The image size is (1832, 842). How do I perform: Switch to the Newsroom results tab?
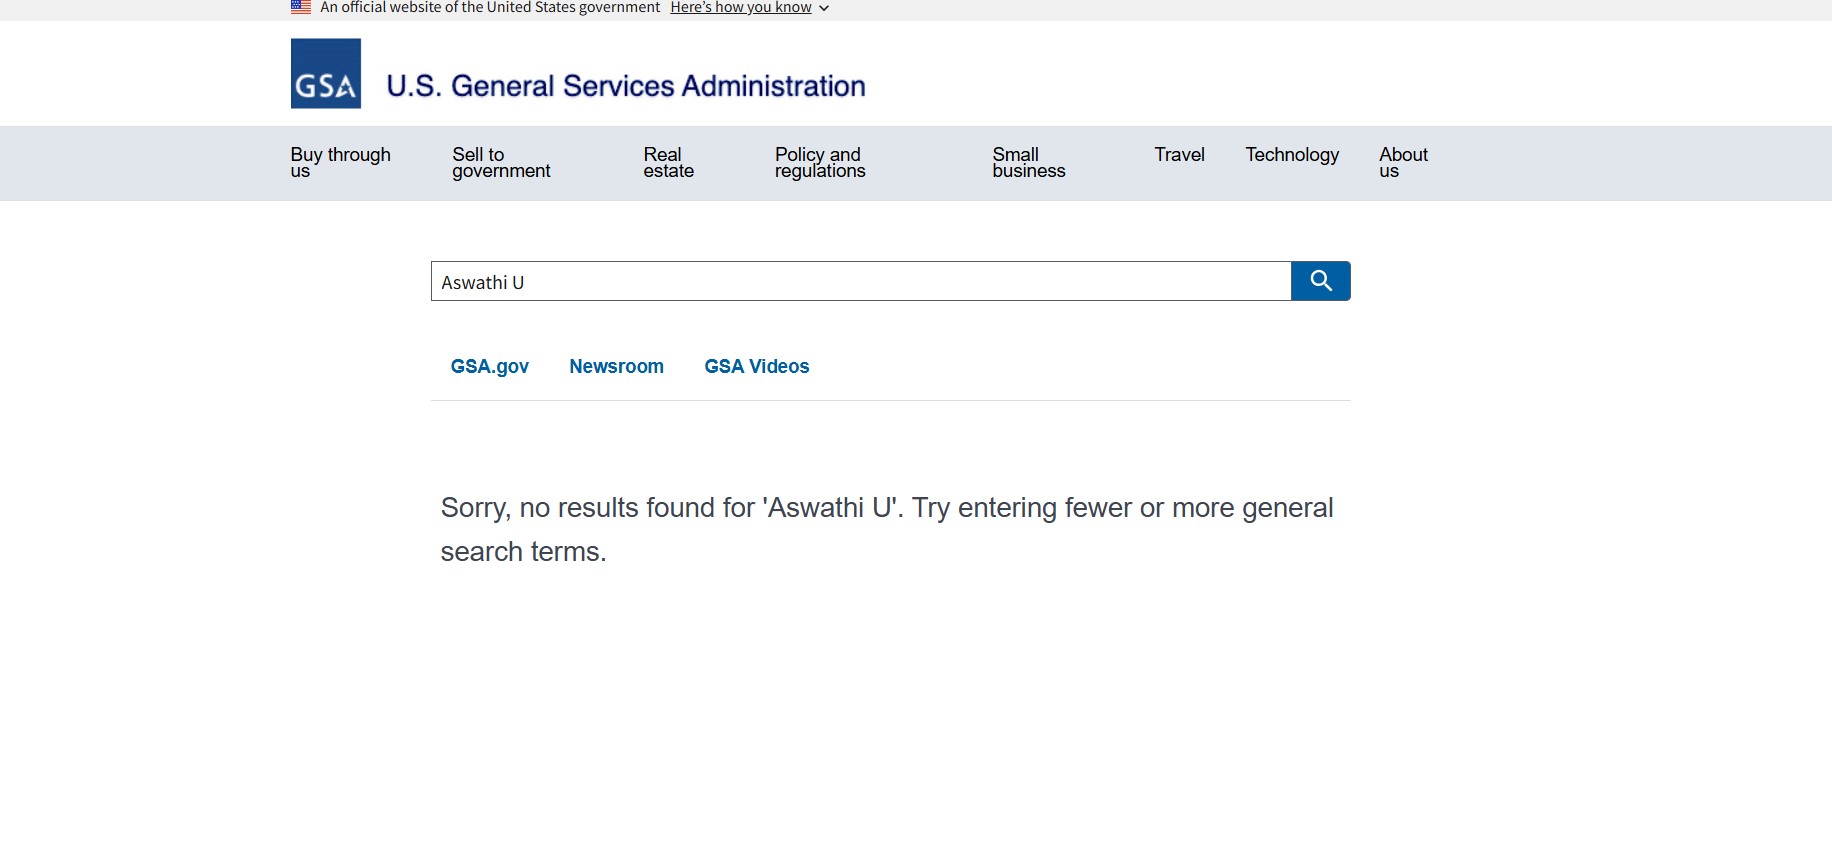tap(616, 367)
